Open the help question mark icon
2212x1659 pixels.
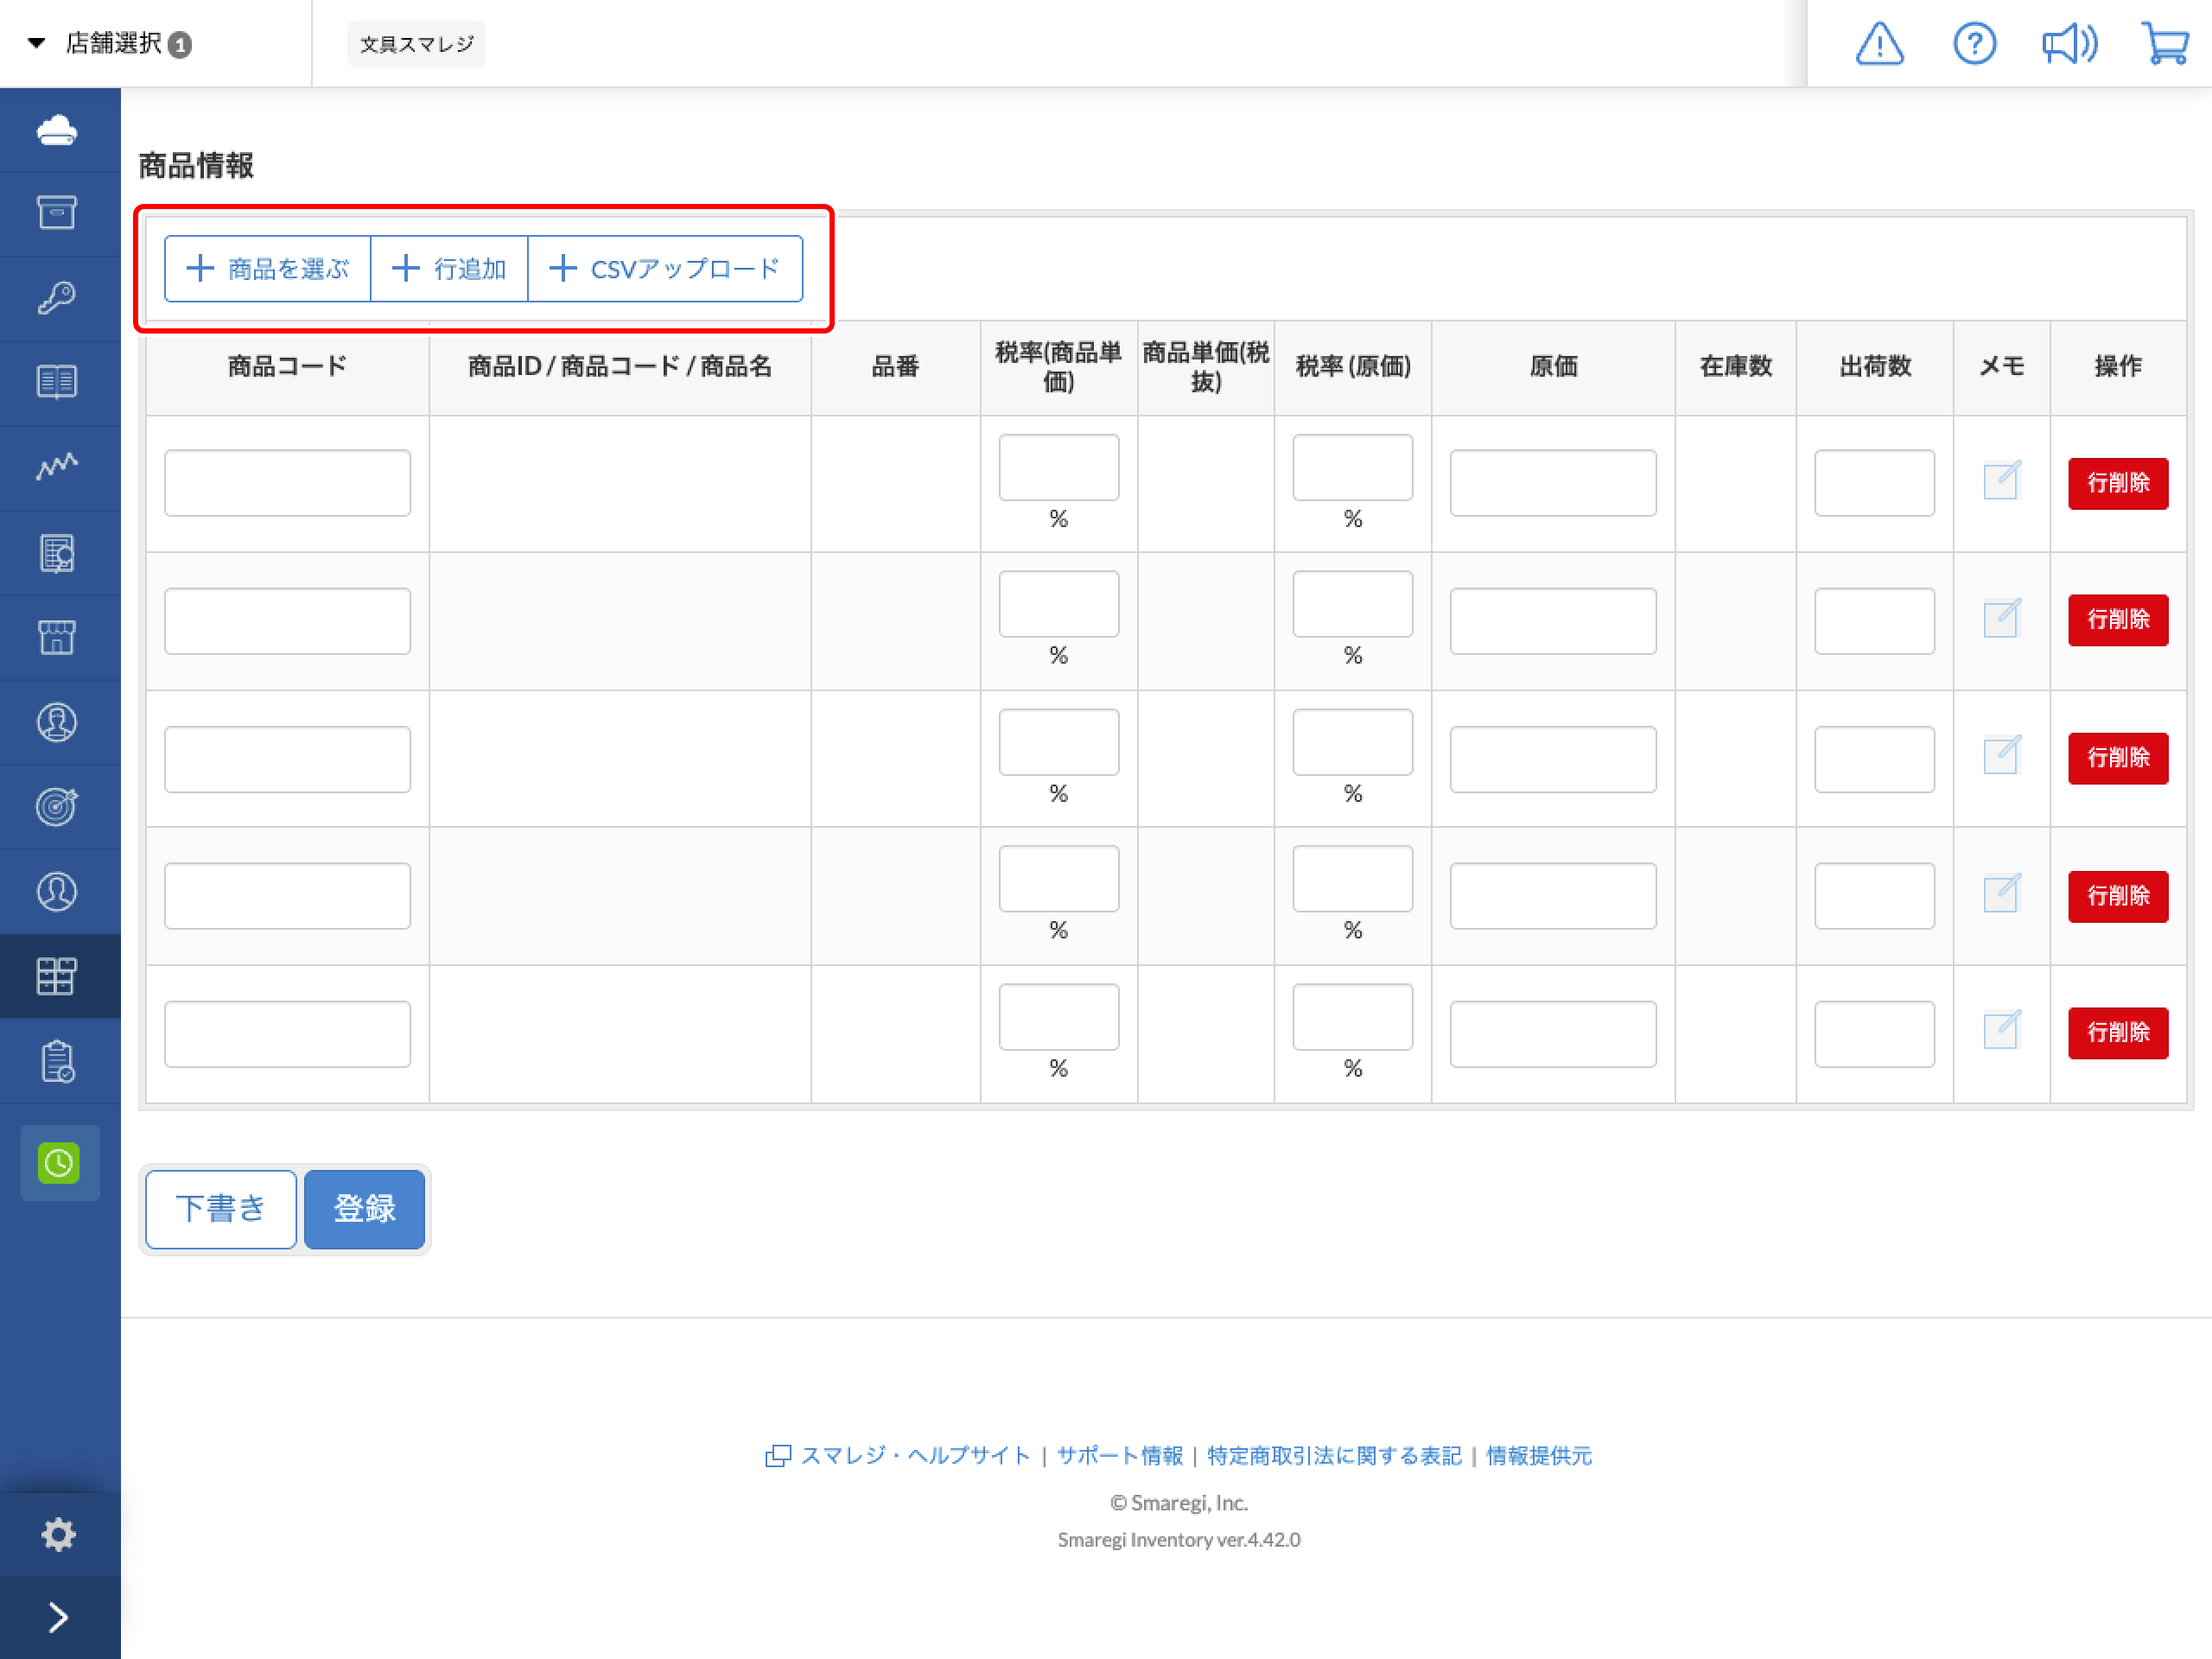tap(1974, 44)
